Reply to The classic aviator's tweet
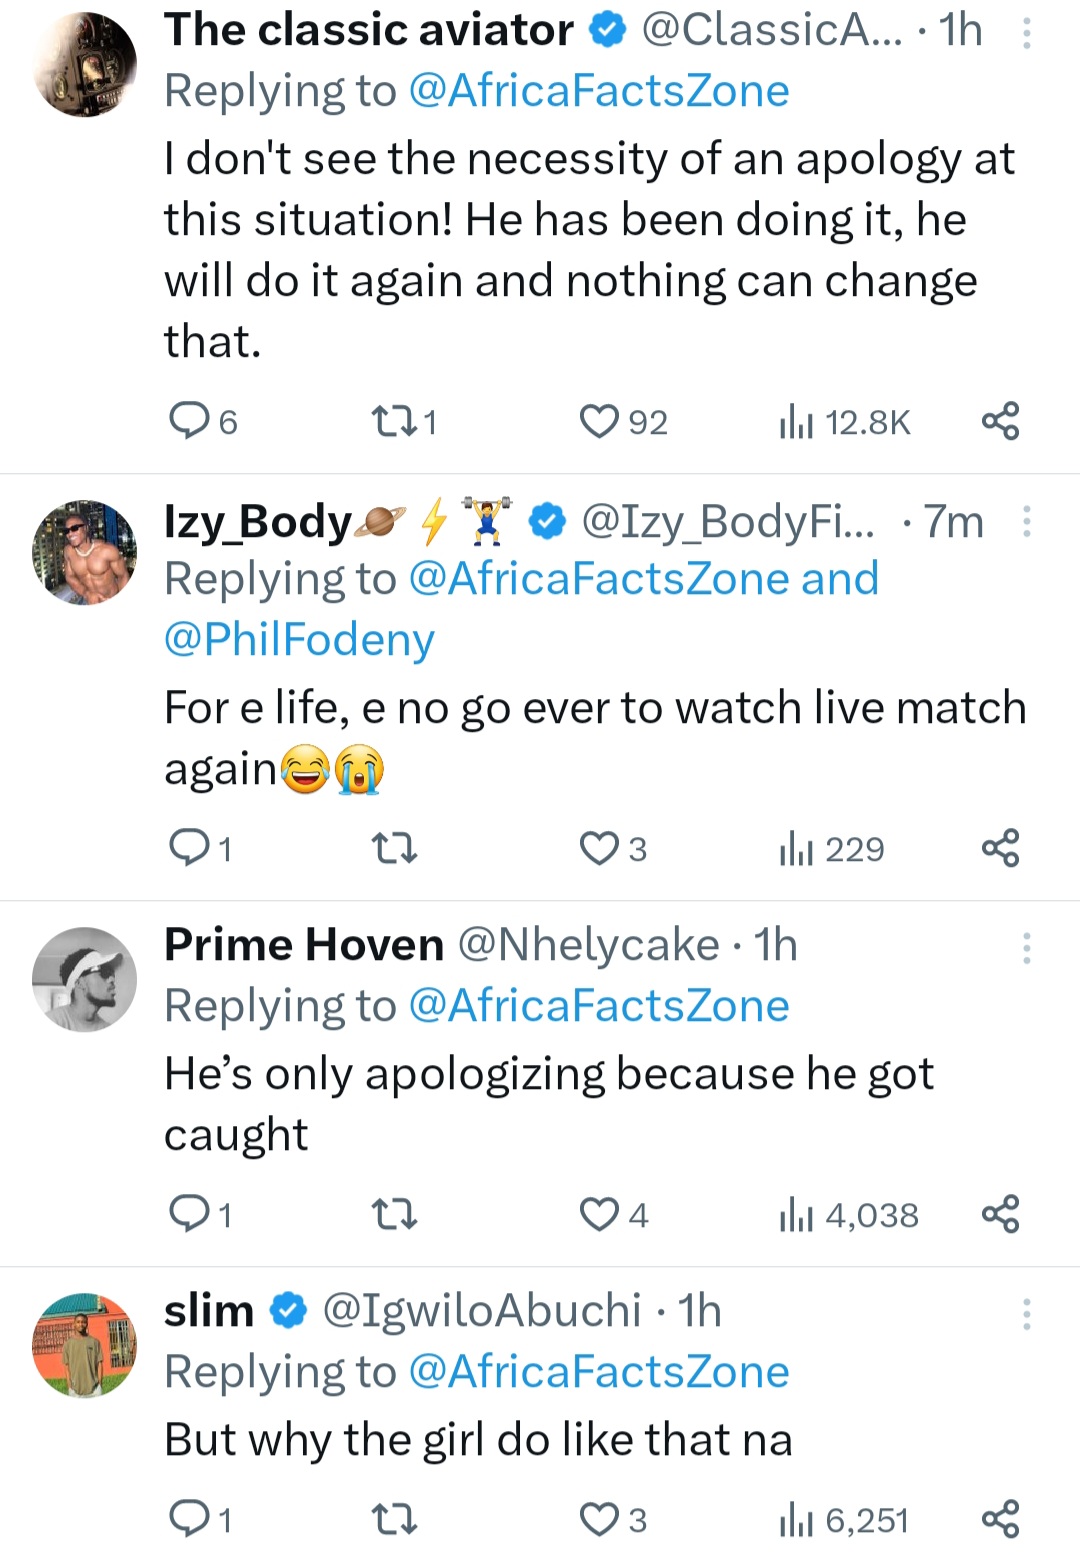The width and height of the screenshot is (1080, 1555). click(188, 421)
